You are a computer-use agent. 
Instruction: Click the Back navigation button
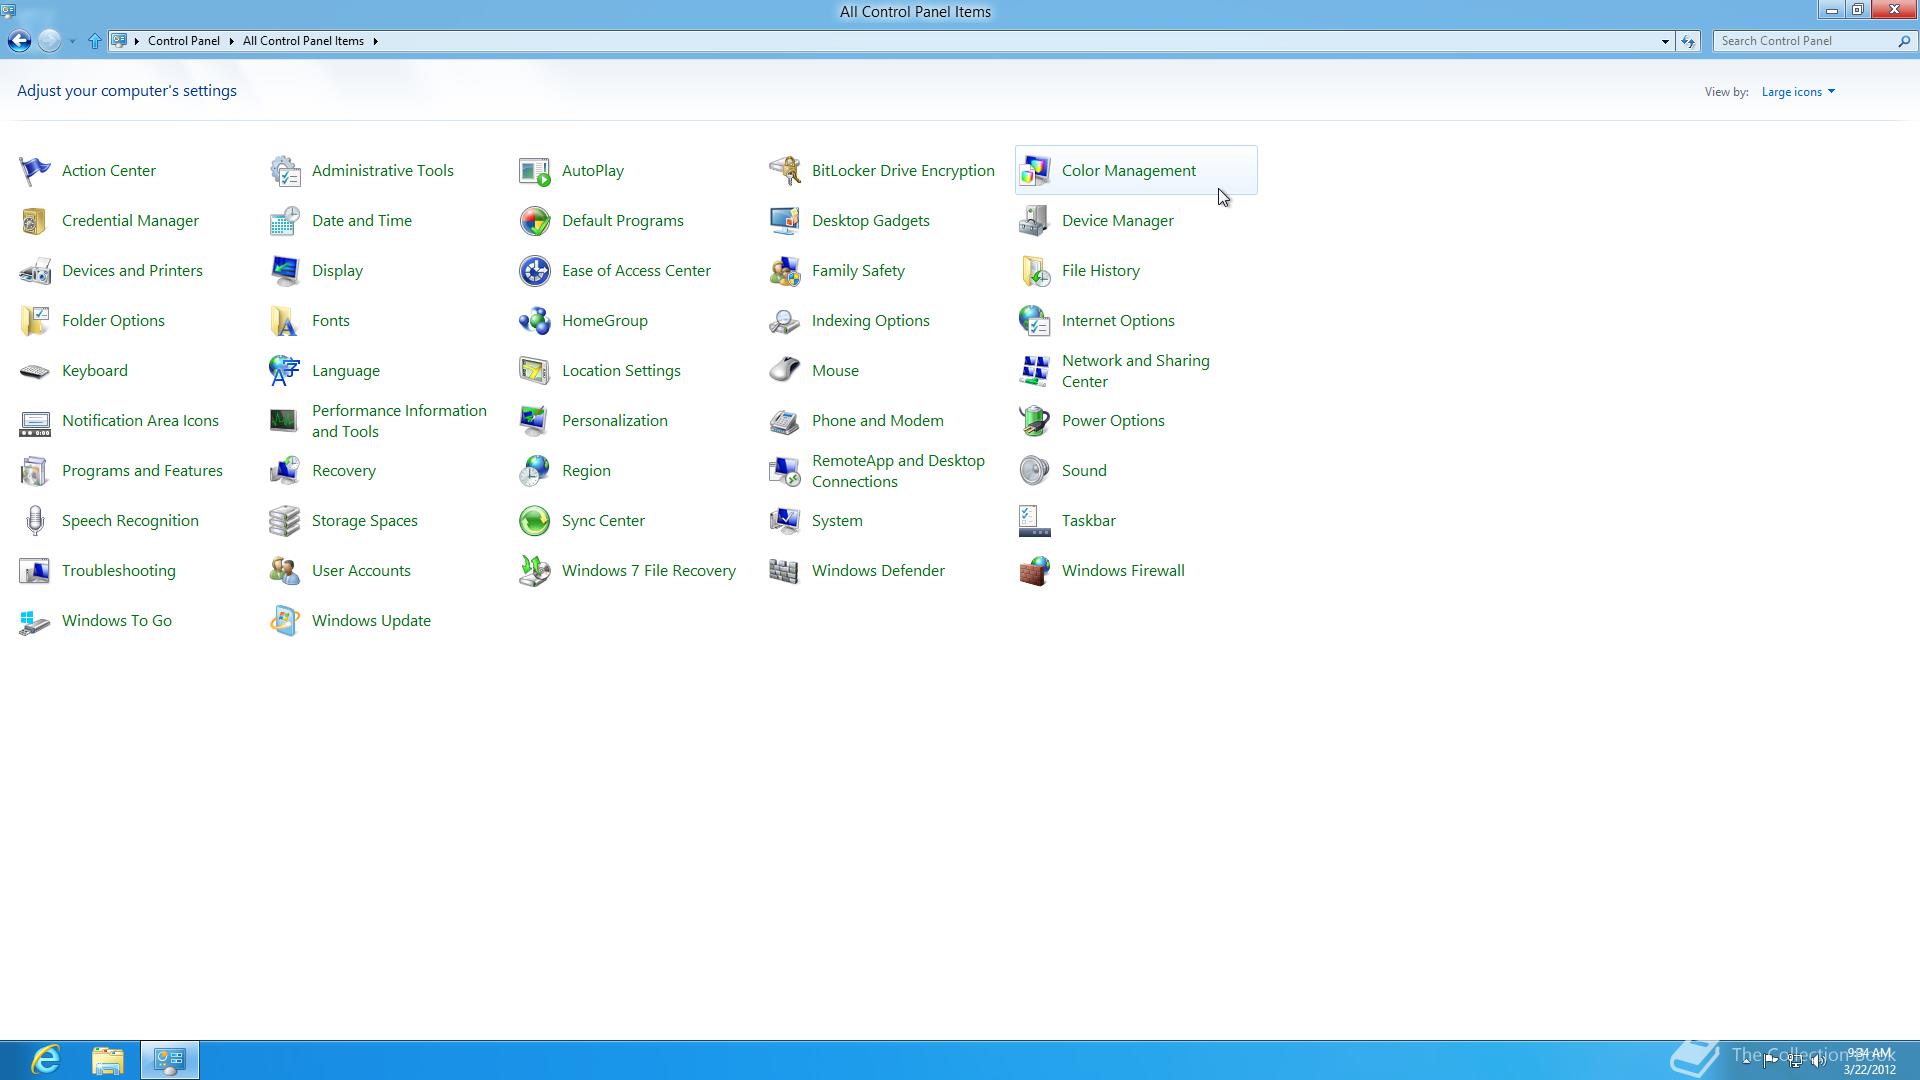click(x=19, y=41)
